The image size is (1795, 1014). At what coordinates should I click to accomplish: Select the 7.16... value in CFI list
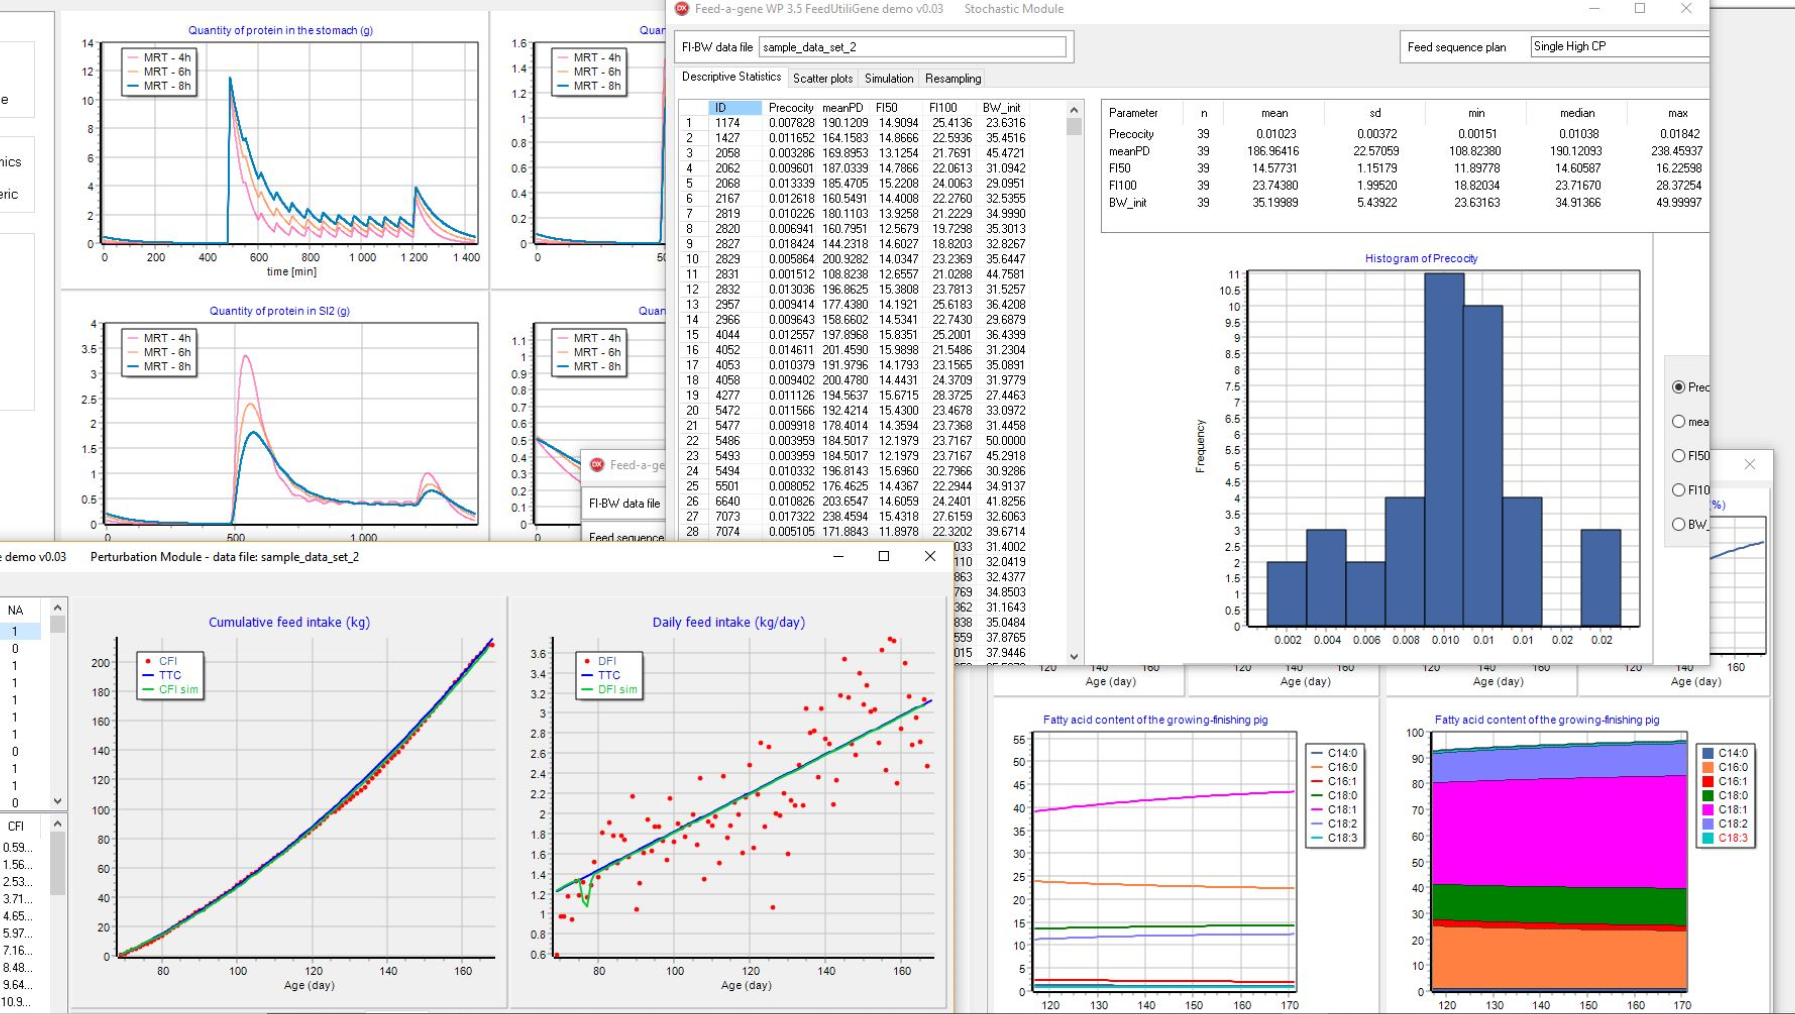(x=17, y=950)
